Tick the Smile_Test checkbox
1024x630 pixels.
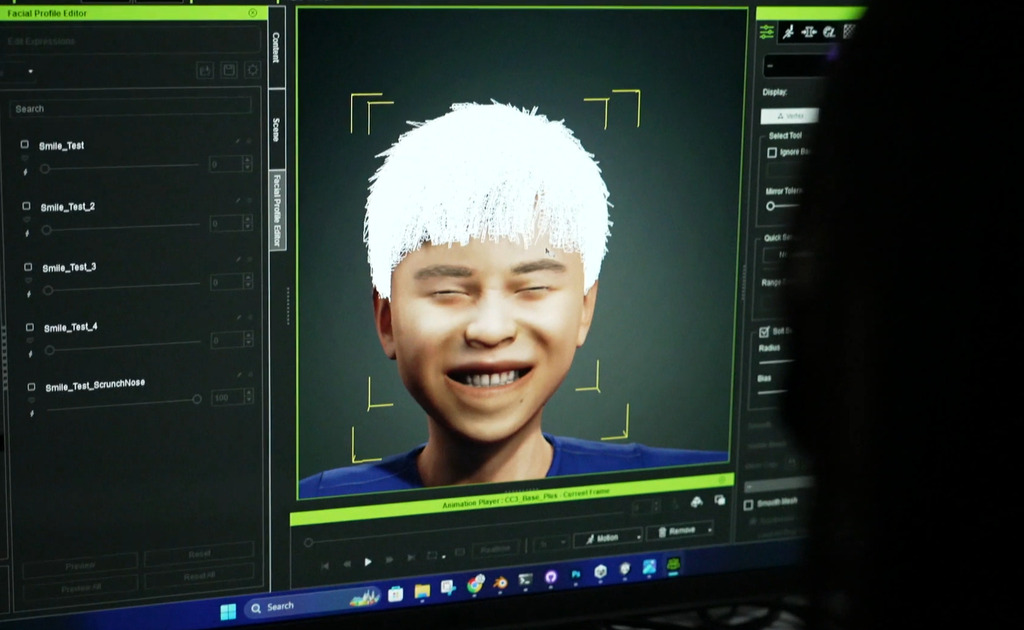tap(25, 144)
